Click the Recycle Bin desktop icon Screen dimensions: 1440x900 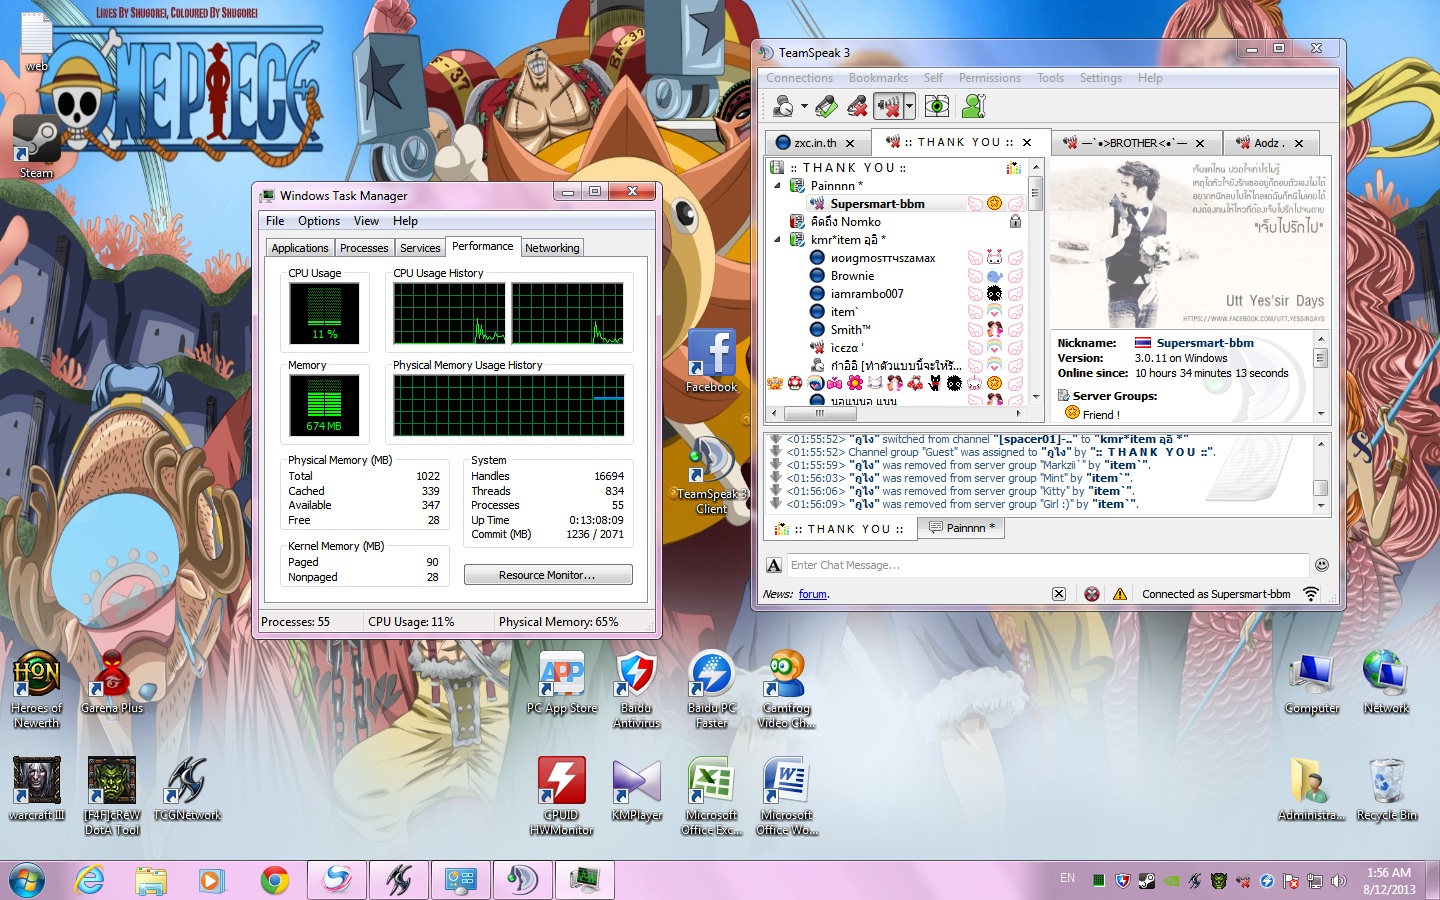[x=1387, y=789]
